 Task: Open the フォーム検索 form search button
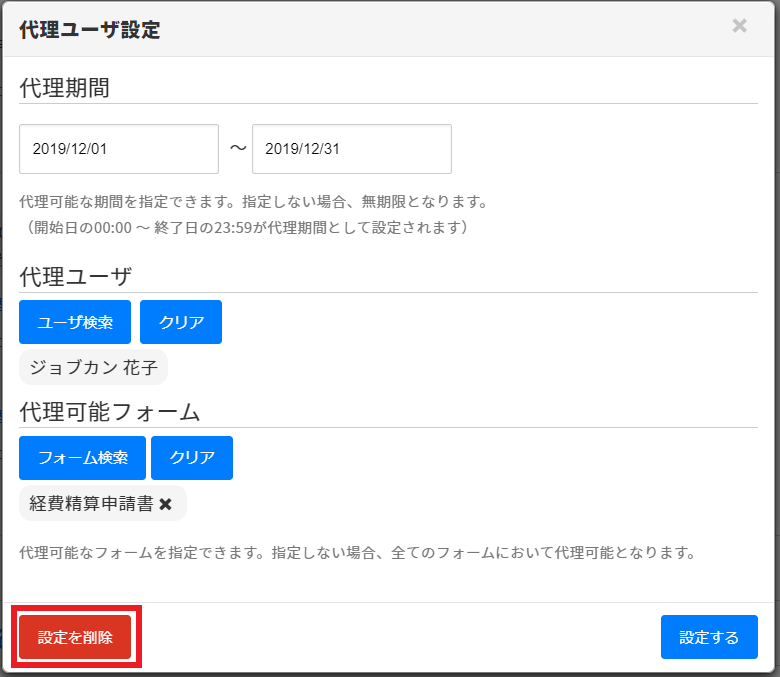coord(83,458)
